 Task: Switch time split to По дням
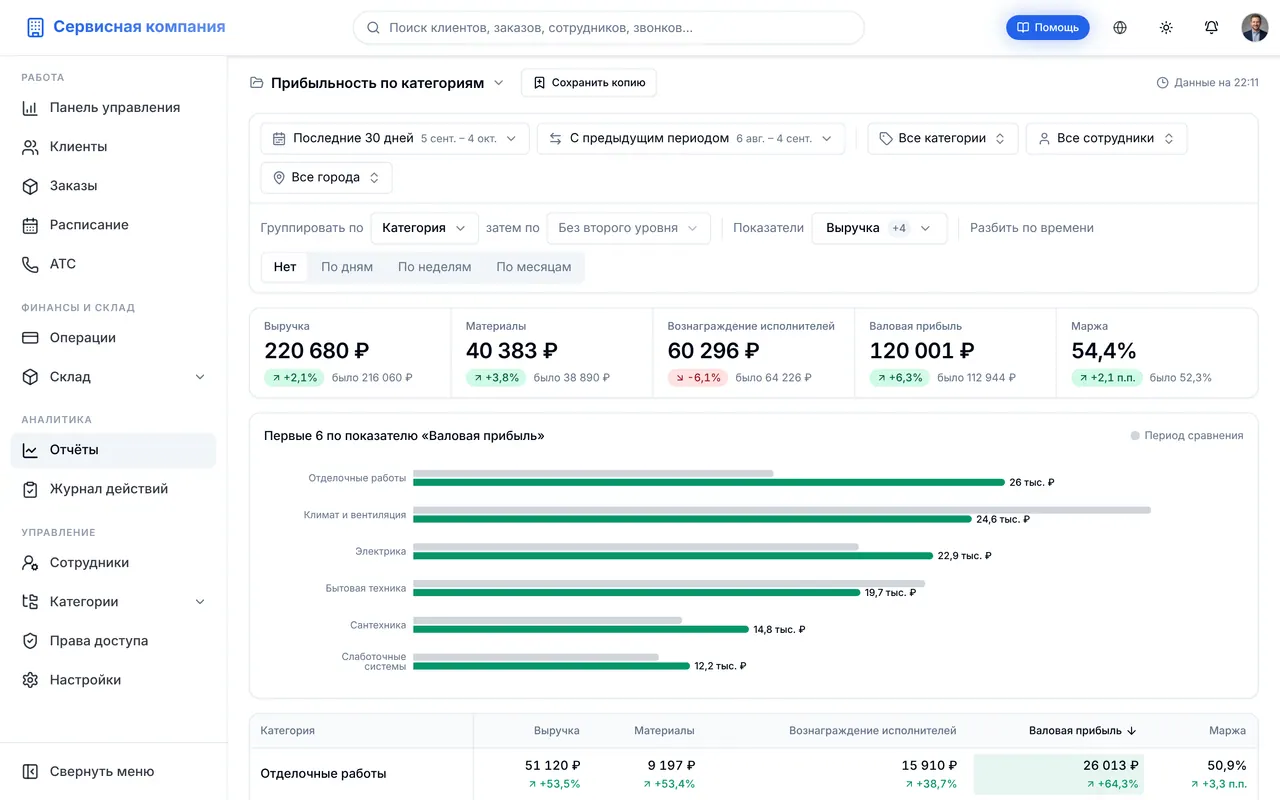point(347,267)
